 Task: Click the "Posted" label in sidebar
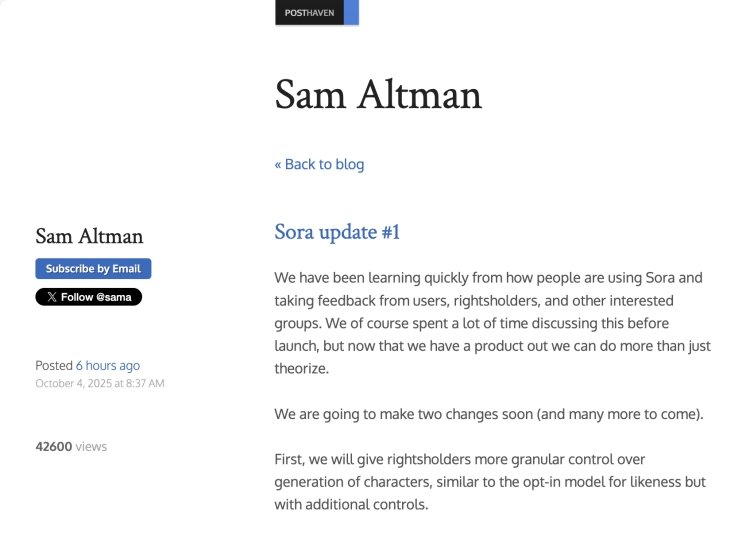54,366
